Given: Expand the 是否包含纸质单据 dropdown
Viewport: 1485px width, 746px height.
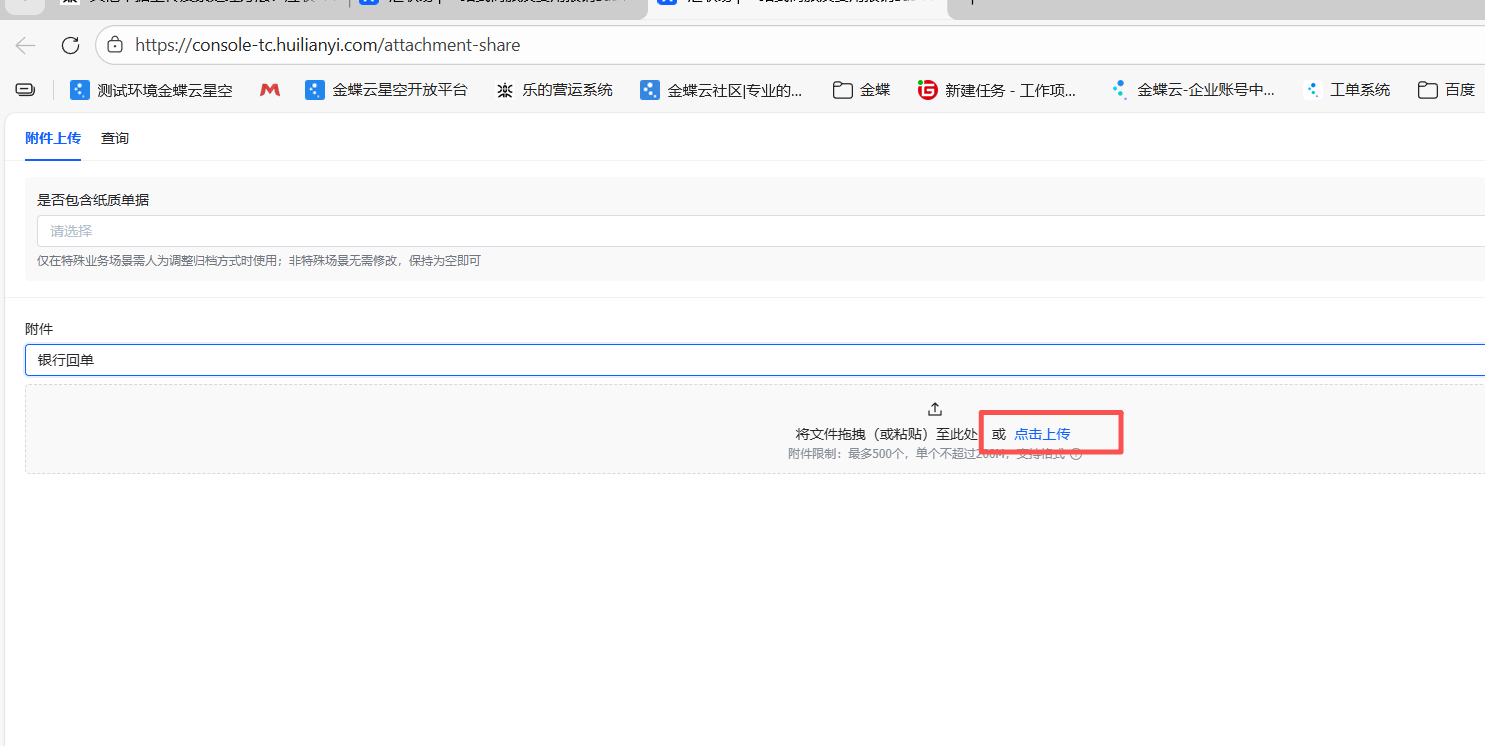Looking at the screenshot, I should 760,231.
